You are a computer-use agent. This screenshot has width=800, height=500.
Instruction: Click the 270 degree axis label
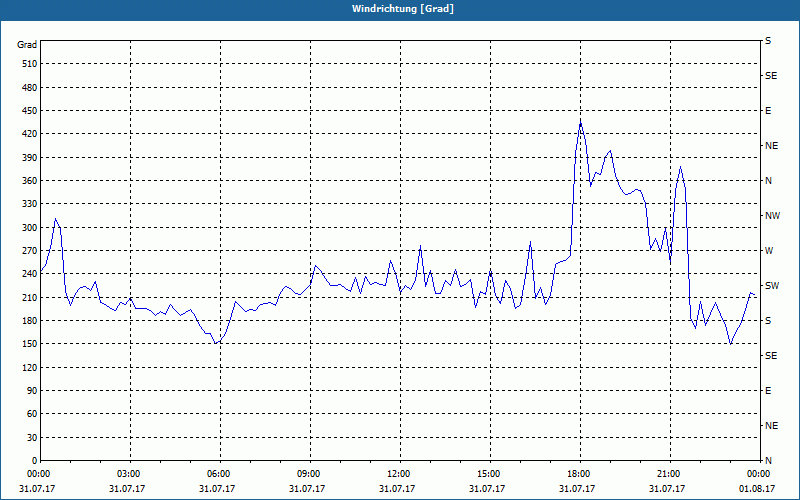(30, 251)
